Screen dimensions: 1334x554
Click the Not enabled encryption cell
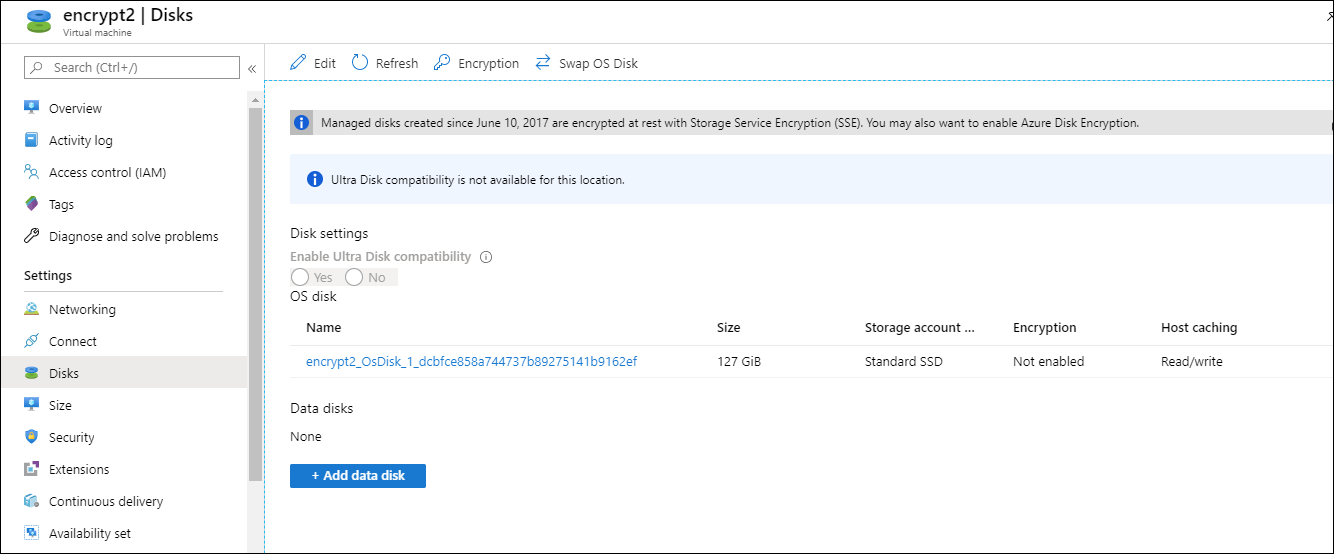tap(1048, 361)
